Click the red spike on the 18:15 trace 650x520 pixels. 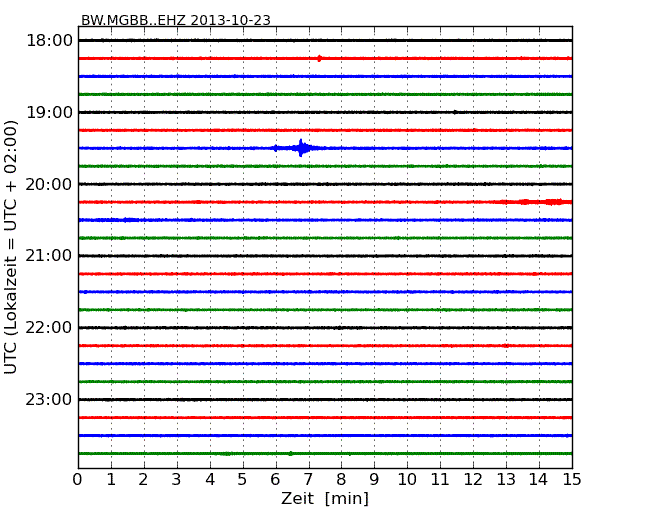(x=319, y=58)
